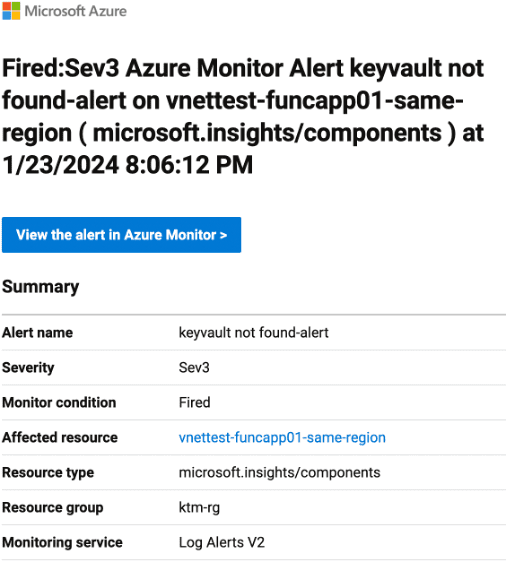Select the Fired condition value

coord(195,403)
